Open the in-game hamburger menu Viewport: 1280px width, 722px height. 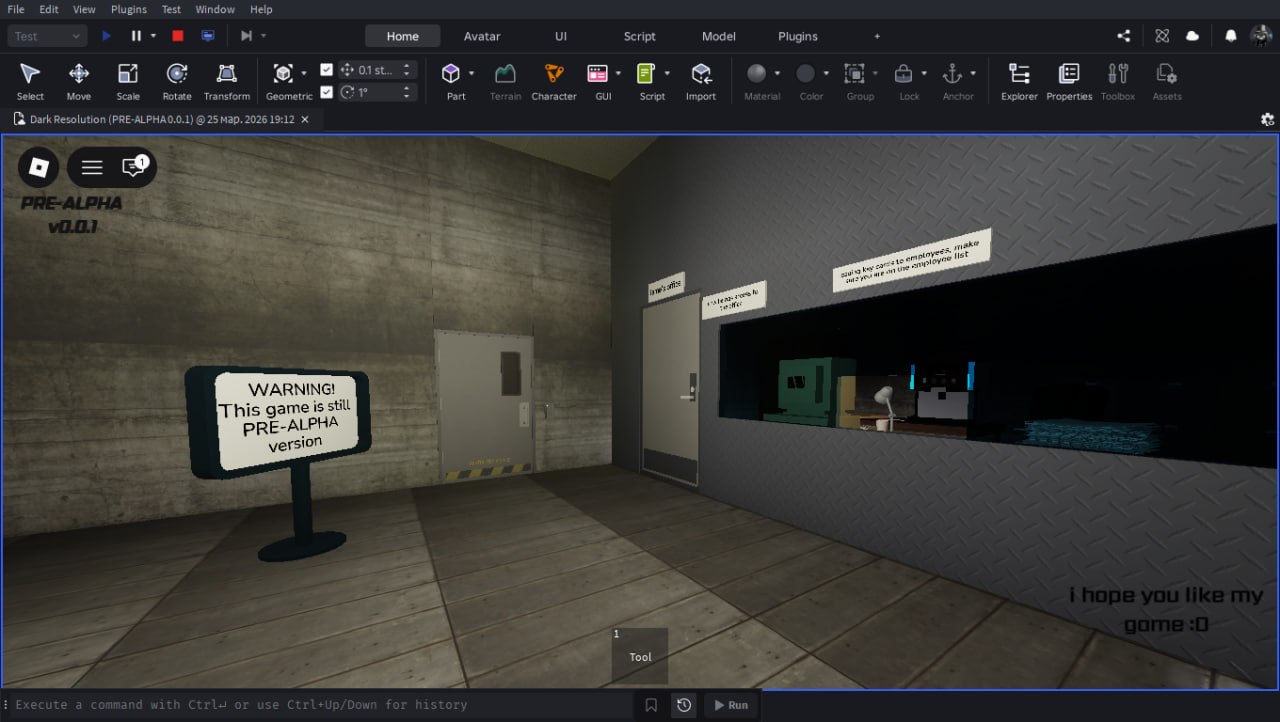click(x=92, y=167)
